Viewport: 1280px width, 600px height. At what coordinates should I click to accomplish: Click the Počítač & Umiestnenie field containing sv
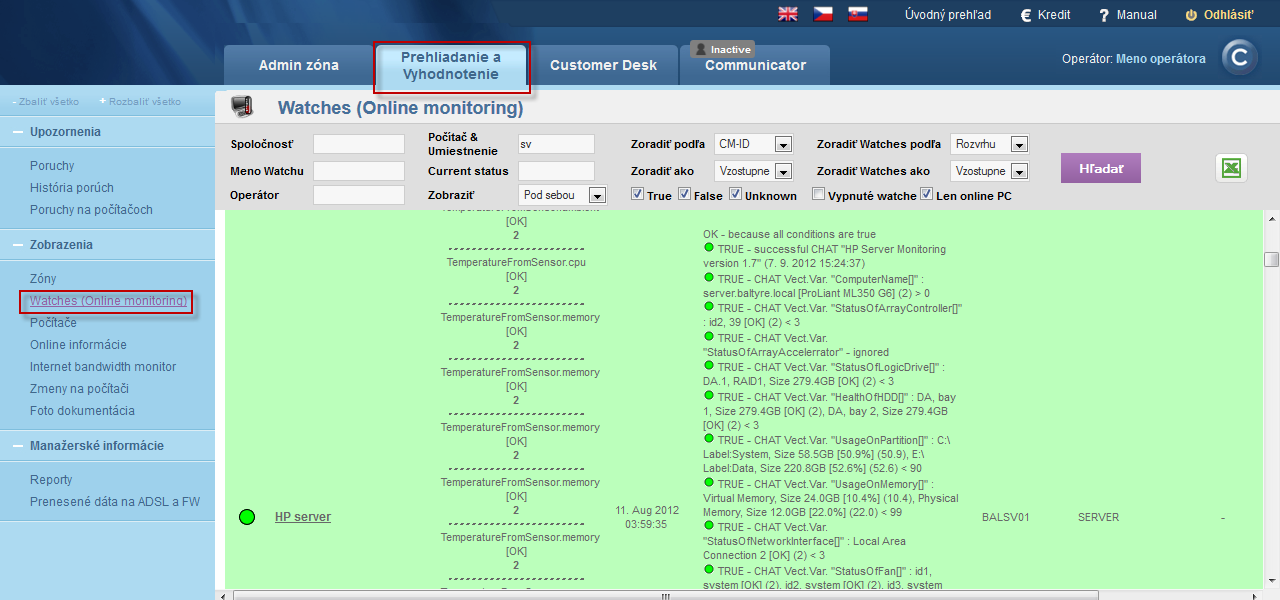(x=557, y=144)
